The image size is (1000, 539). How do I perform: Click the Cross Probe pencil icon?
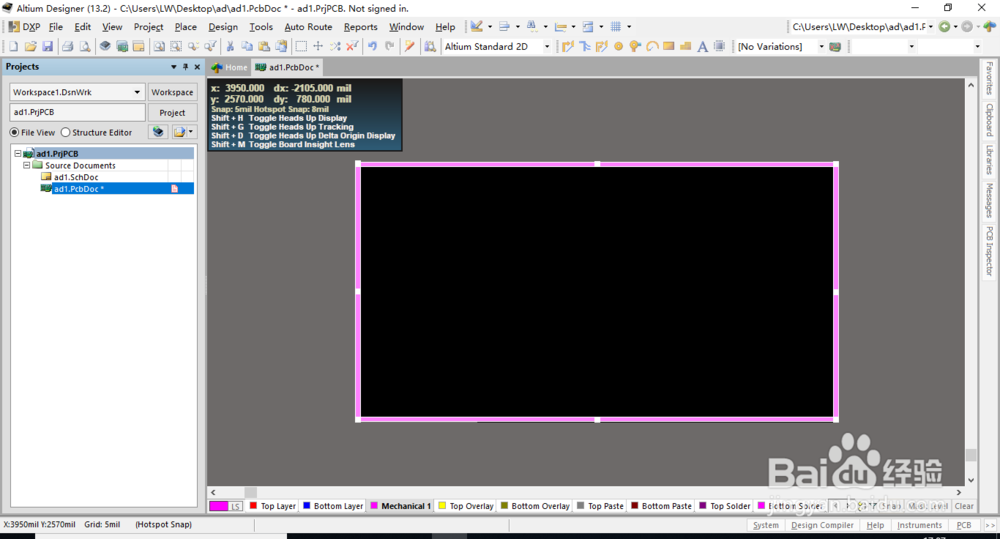[x=409, y=47]
